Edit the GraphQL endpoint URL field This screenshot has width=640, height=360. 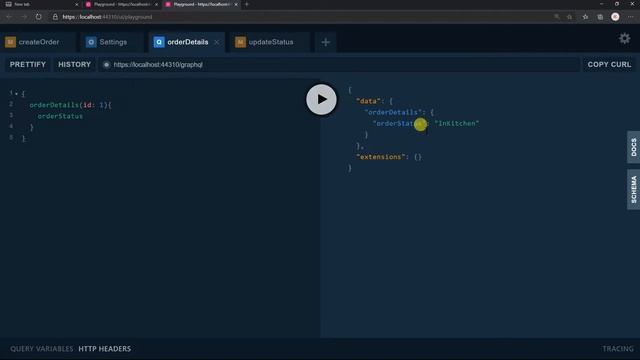pos(339,64)
